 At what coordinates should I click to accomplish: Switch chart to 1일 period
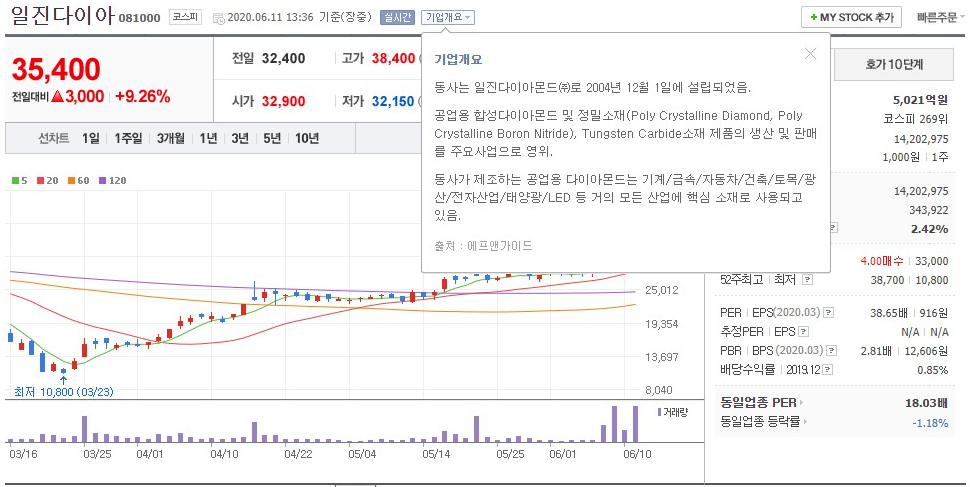point(90,139)
